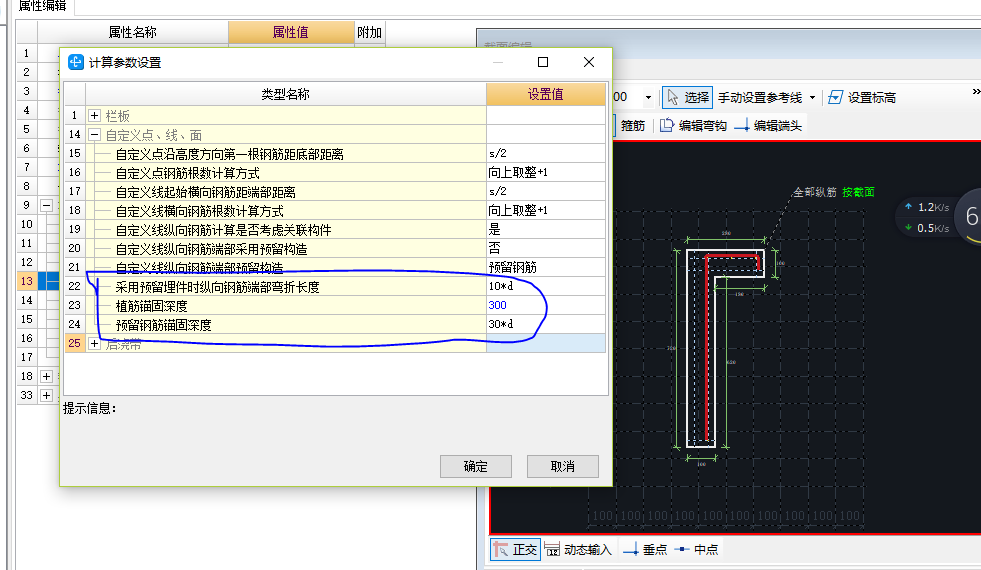The image size is (981, 570).
Task: Click 全部纵筋 label in section drawing
Action: 815,192
